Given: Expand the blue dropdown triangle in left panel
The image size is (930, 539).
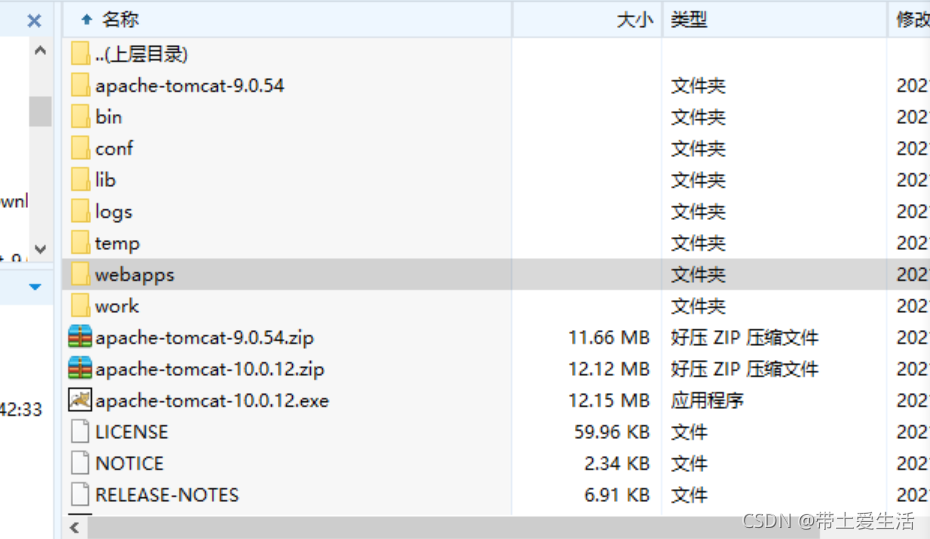Looking at the screenshot, I should tap(35, 287).
